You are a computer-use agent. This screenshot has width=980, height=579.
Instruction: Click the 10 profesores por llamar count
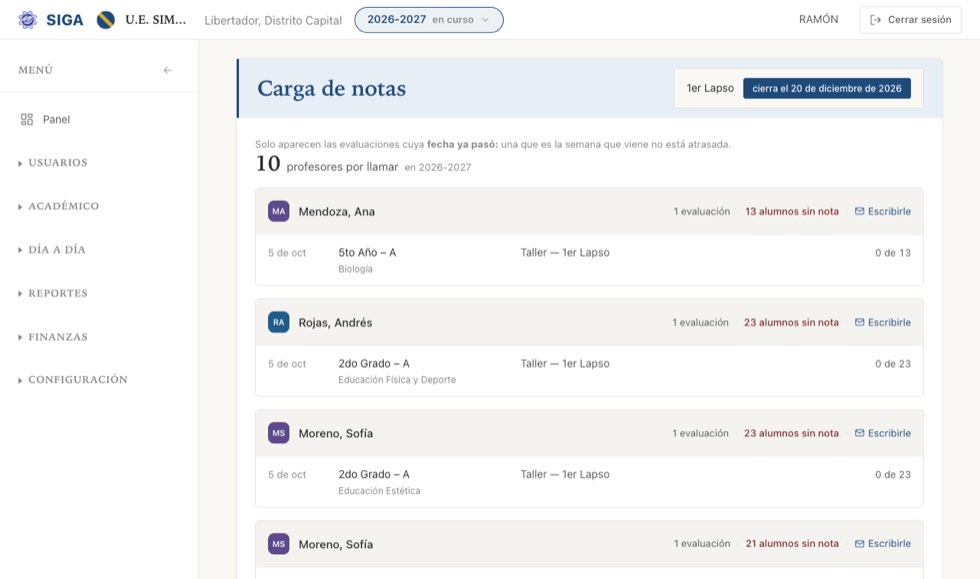[x=327, y=164]
